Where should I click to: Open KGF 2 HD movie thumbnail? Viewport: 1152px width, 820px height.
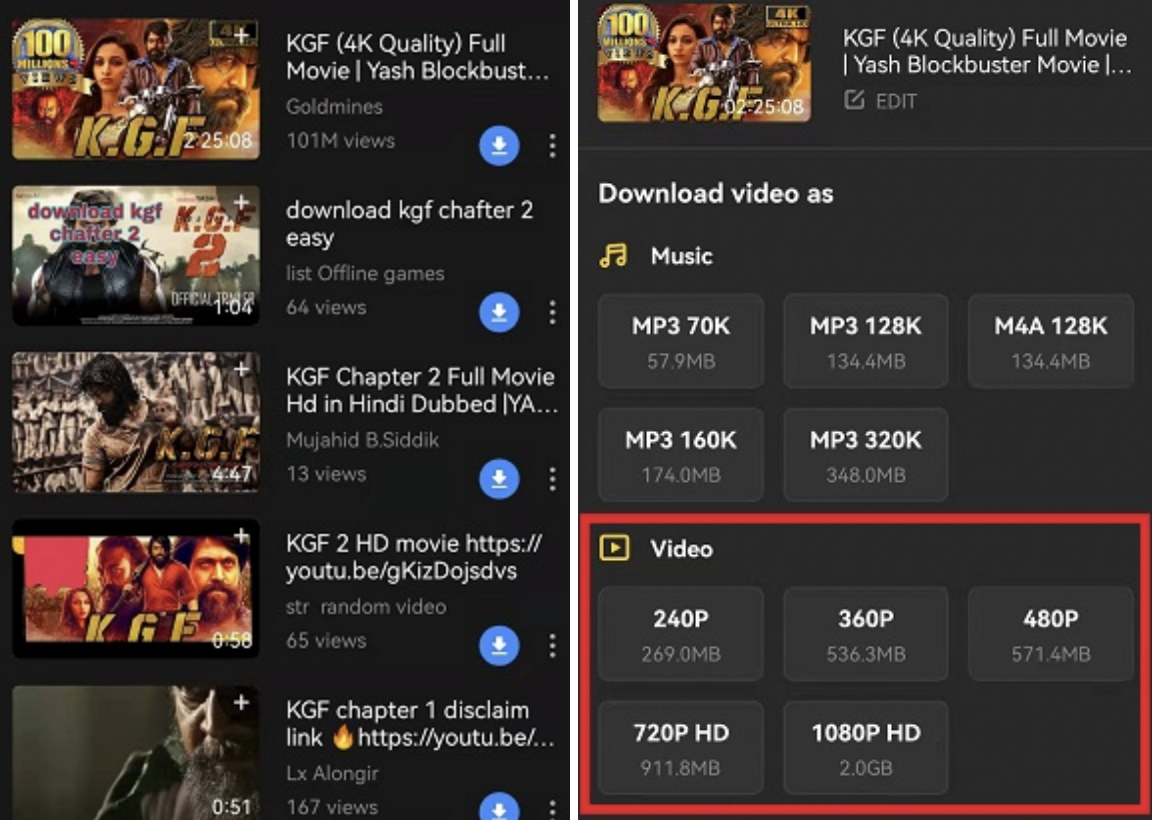pyautogui.click(x=136, y=589)
